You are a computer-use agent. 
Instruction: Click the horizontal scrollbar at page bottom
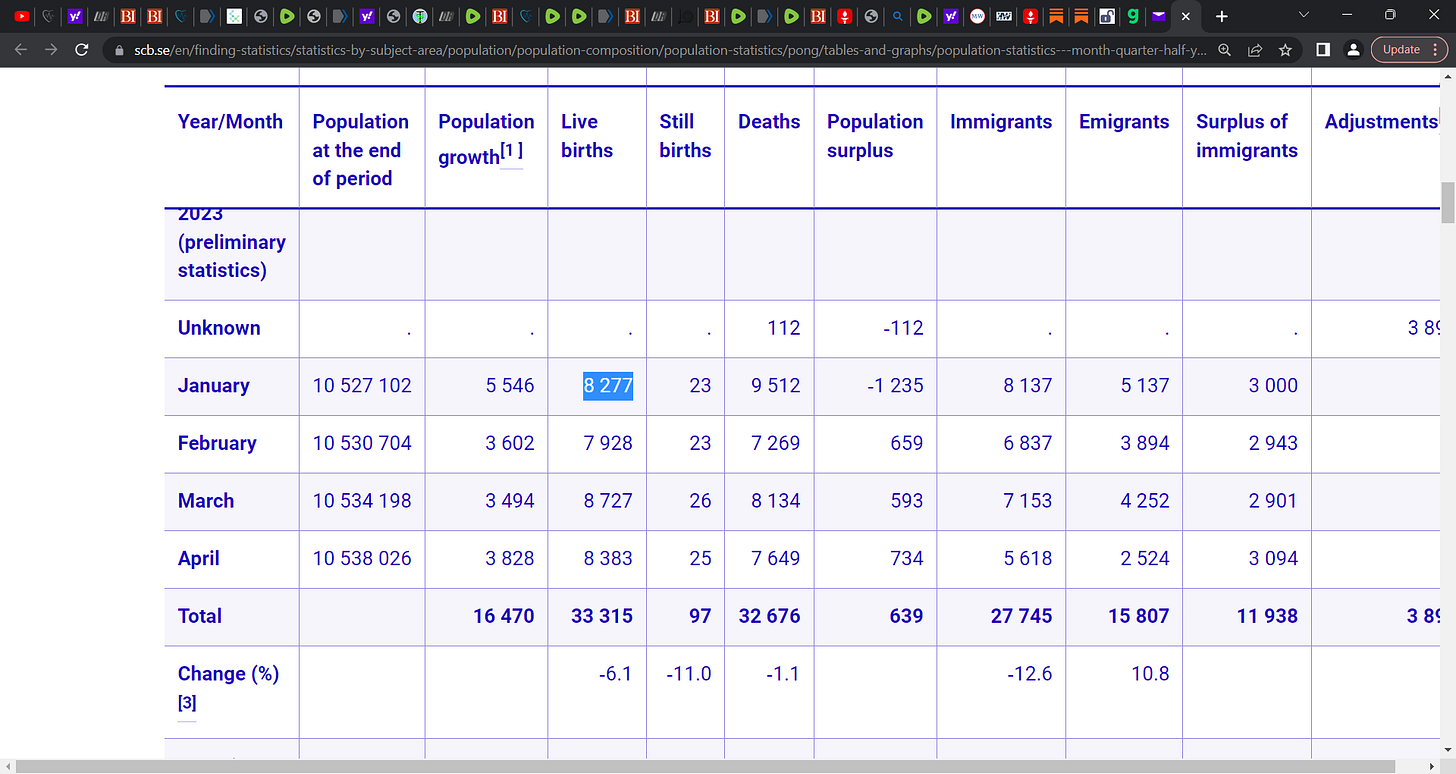click(x=720, y=766)
